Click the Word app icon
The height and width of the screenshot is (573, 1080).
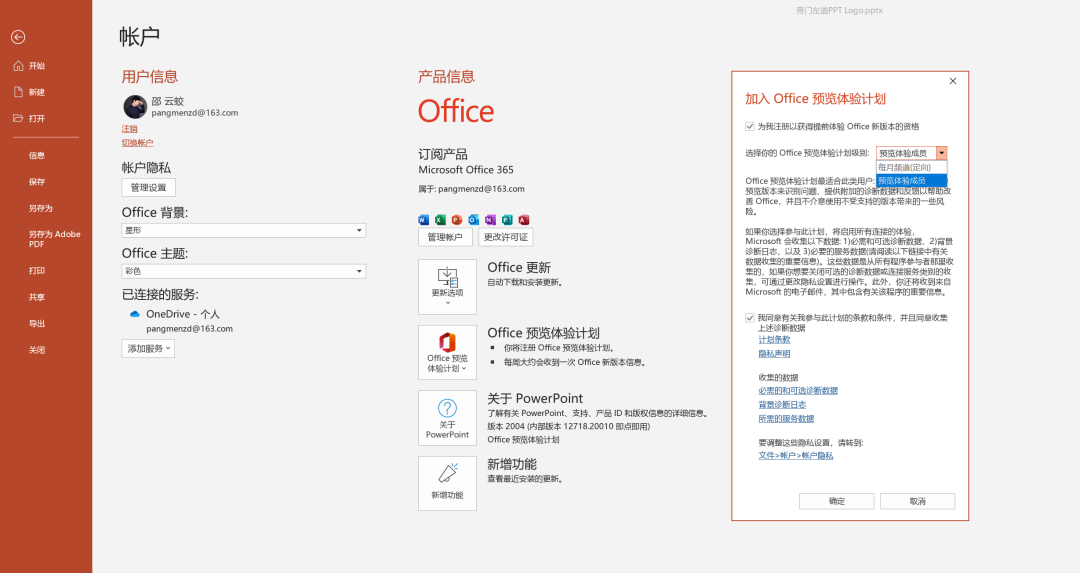424,220
